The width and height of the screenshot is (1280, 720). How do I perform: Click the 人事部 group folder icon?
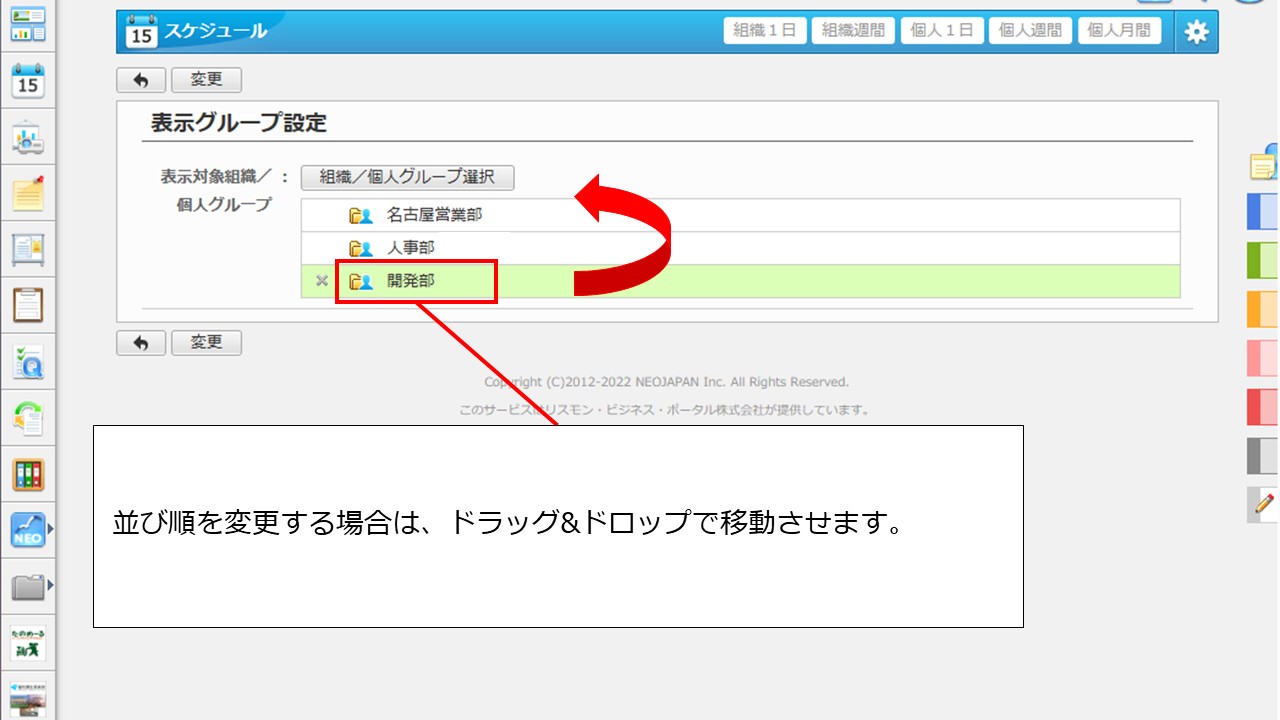click(360, 248)
